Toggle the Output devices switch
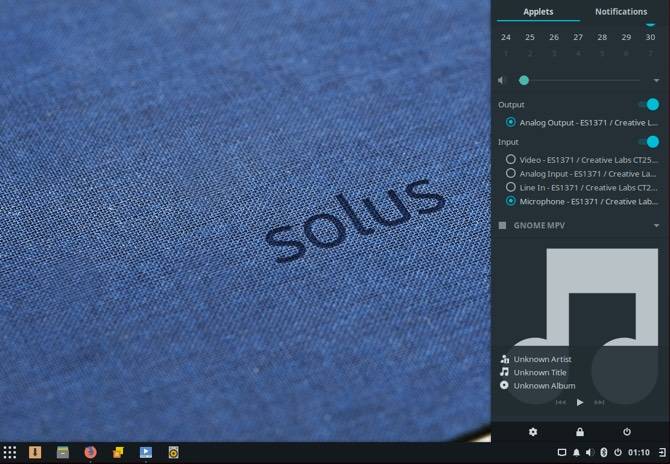Screen dimensions: 670x464 pyautogui.click(x=649, y=104)
